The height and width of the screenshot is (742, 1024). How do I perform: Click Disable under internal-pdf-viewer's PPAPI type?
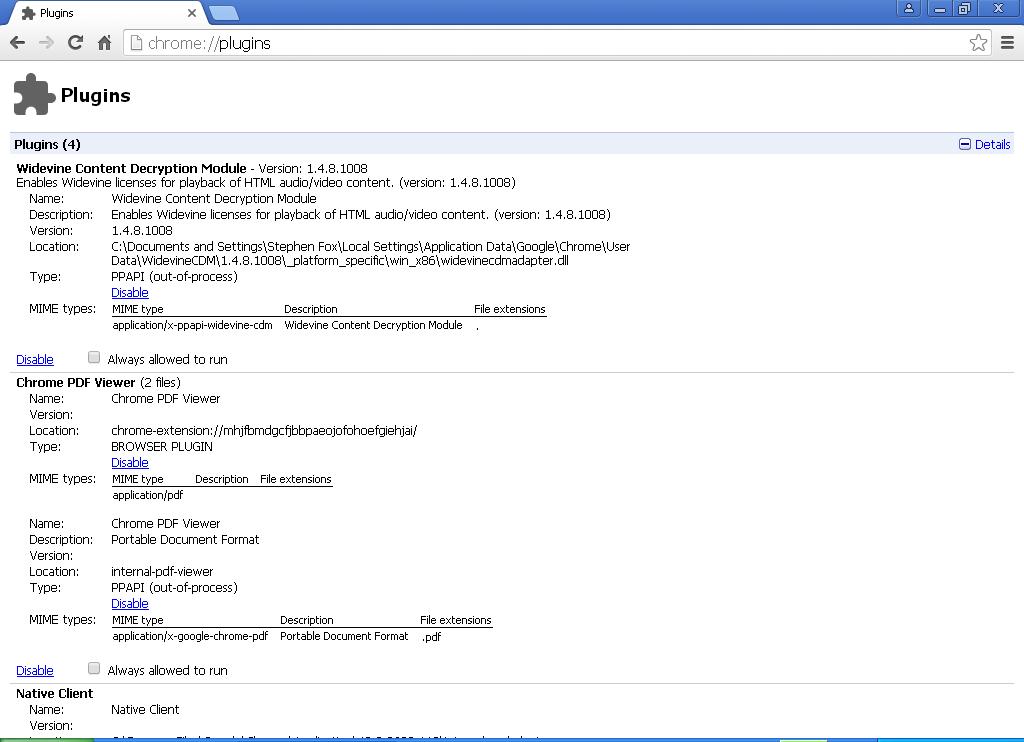130,604
